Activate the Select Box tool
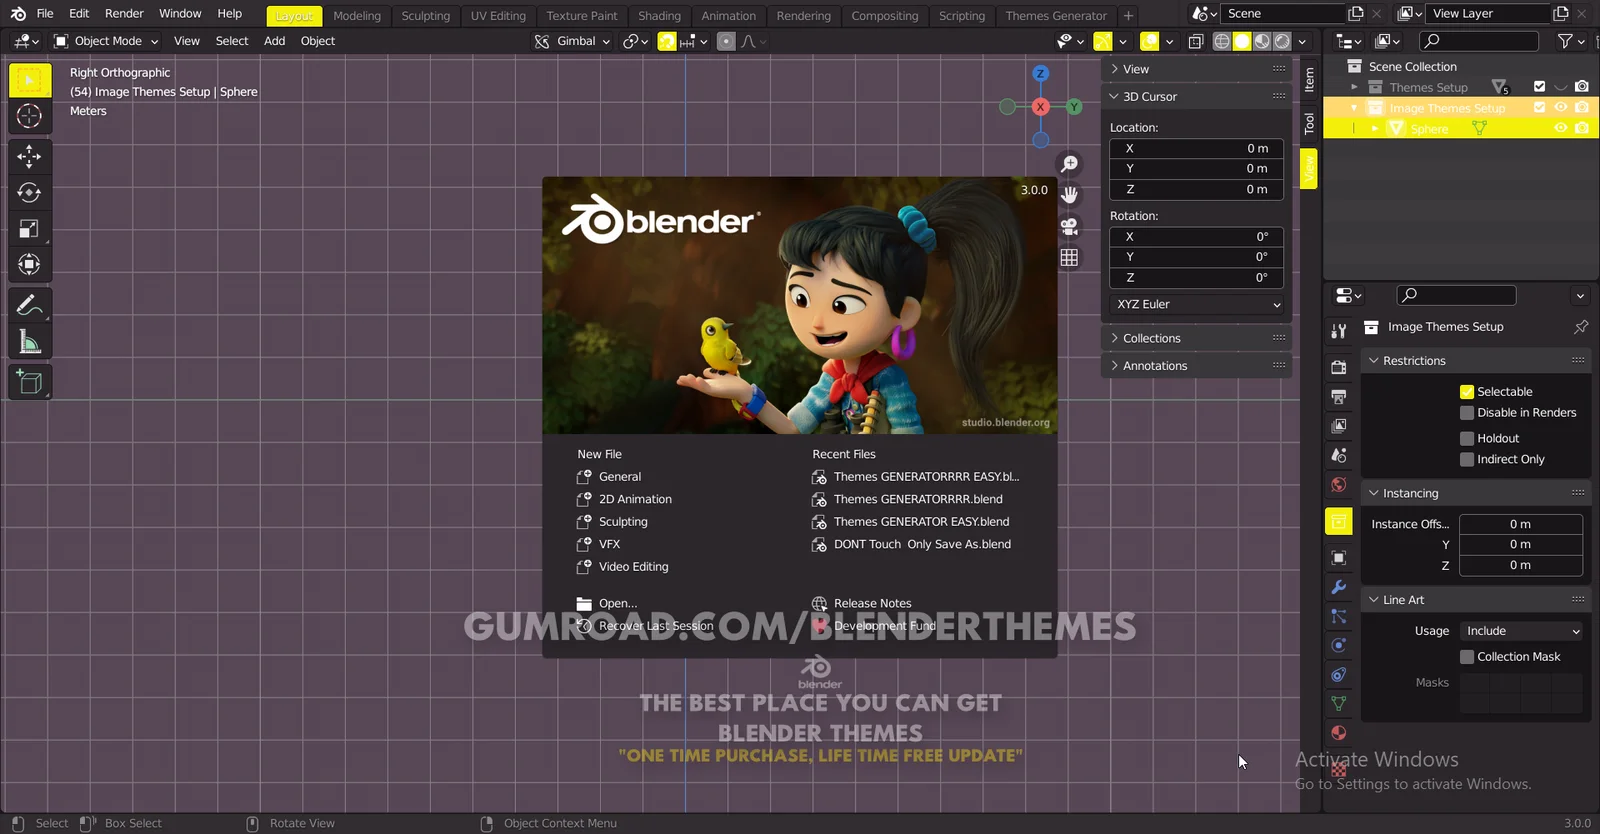This screenshot has height=834, width=1600. [30, 80]
